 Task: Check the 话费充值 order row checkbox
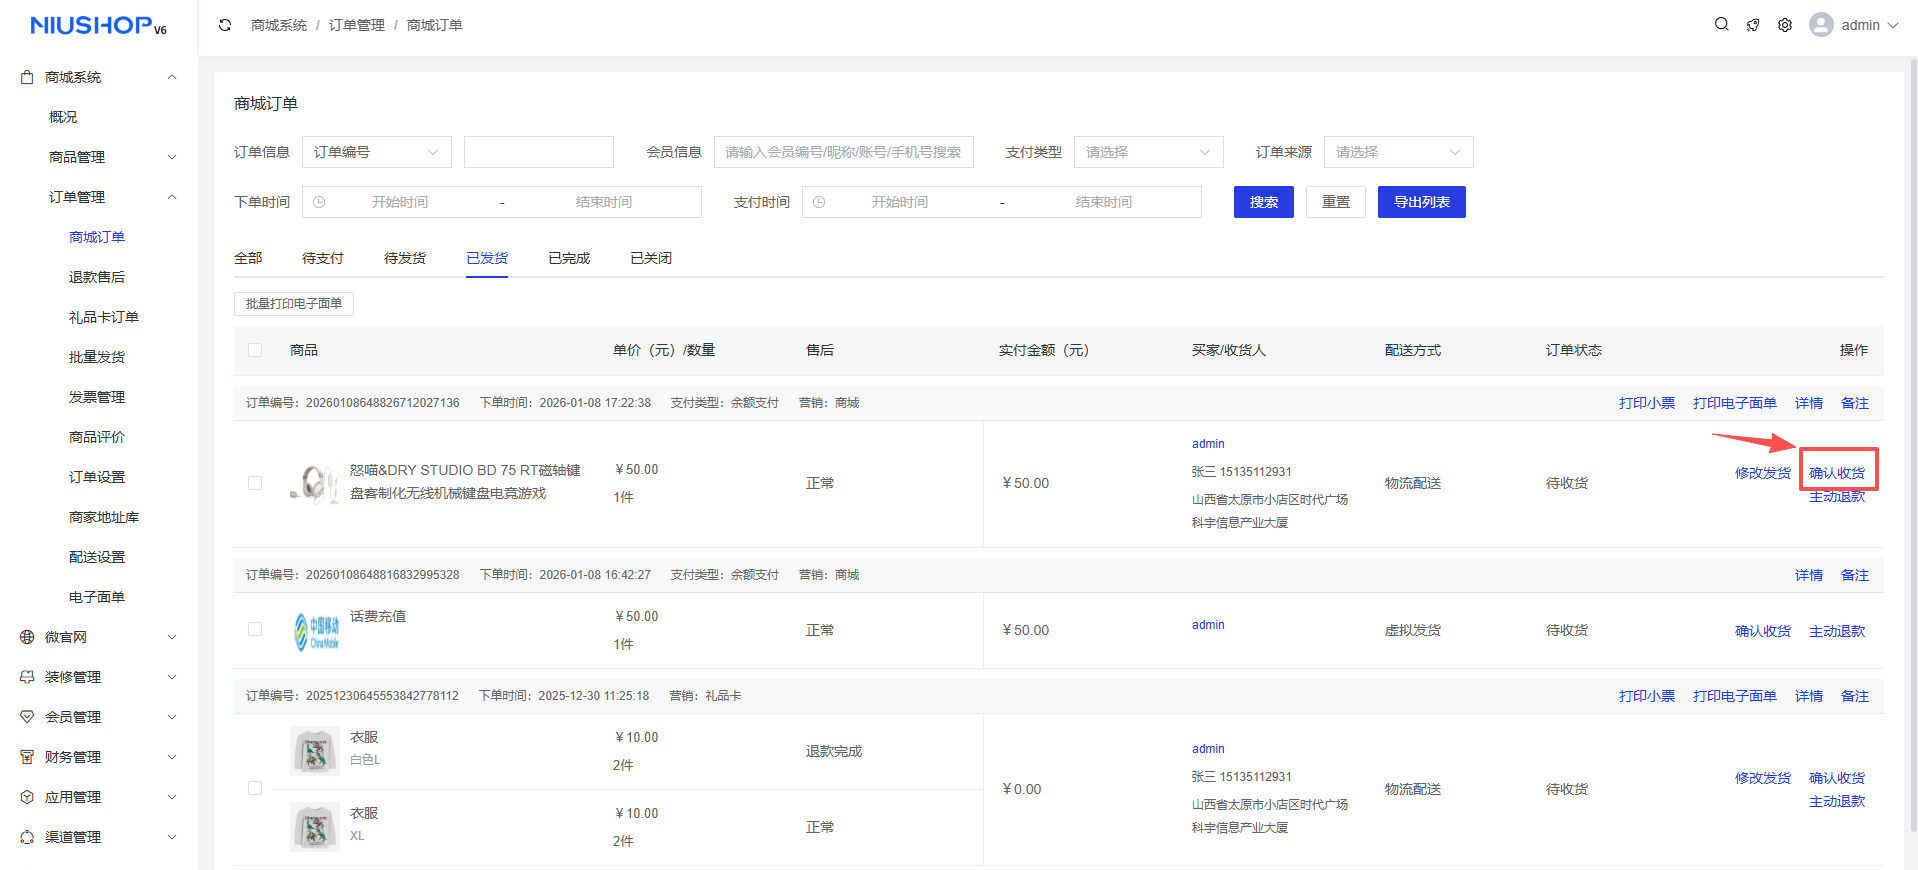pos(255,629)
